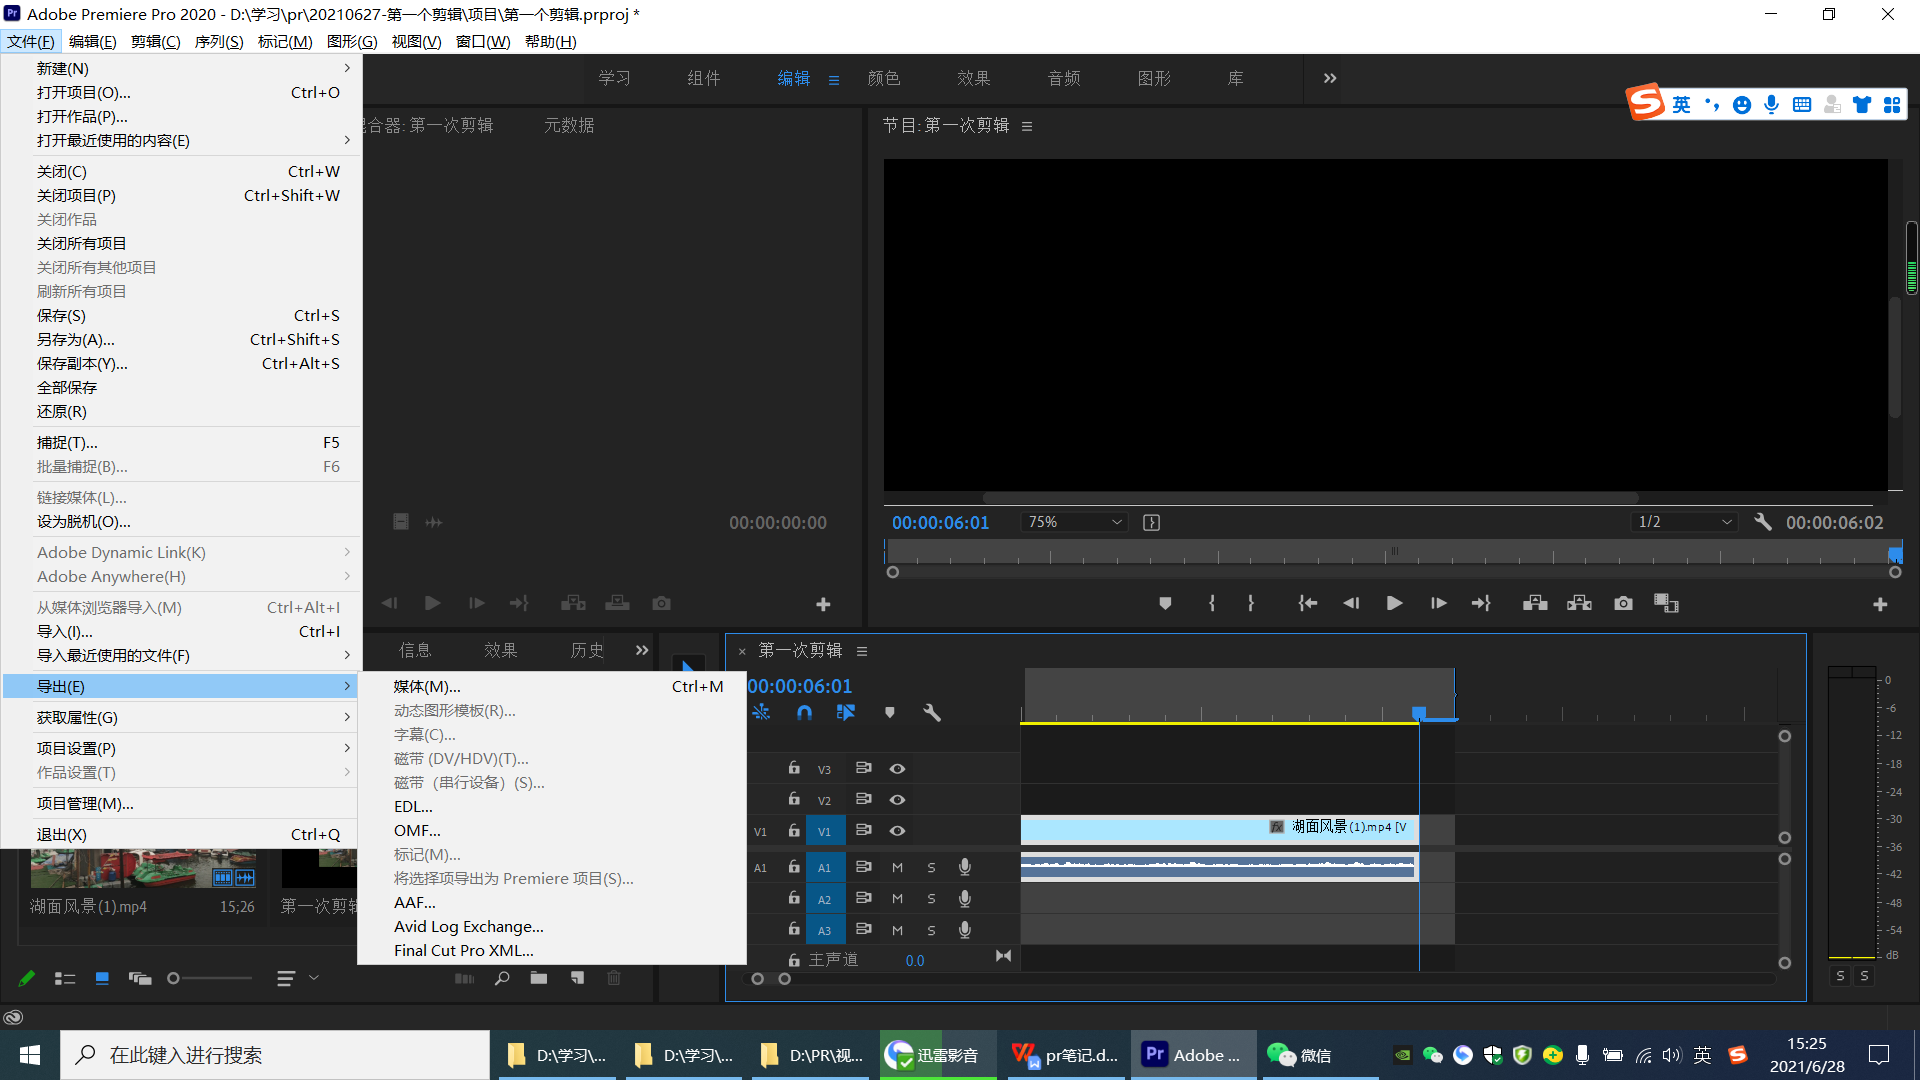Open Program monitor zoom level 75% dropdown

coord(1075,522)
